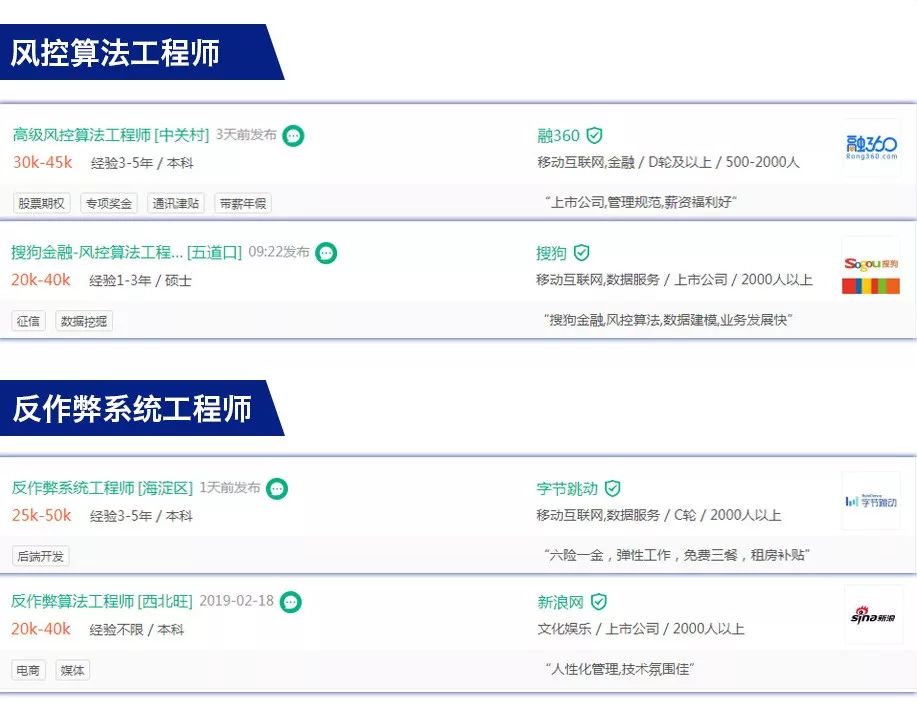Click slogan 搜狗金融,风控算法,数据建模,业务发展快

(x=668, y=320)
